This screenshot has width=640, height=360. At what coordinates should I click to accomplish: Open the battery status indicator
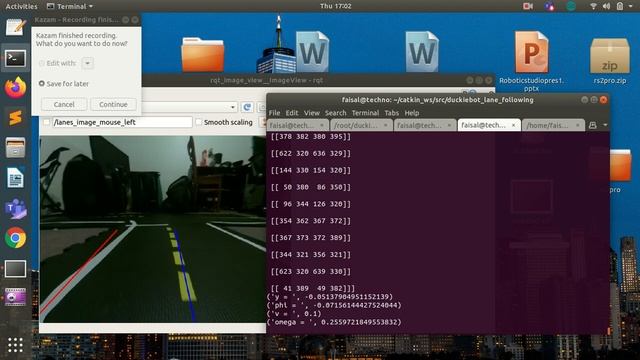coord(620,6)
